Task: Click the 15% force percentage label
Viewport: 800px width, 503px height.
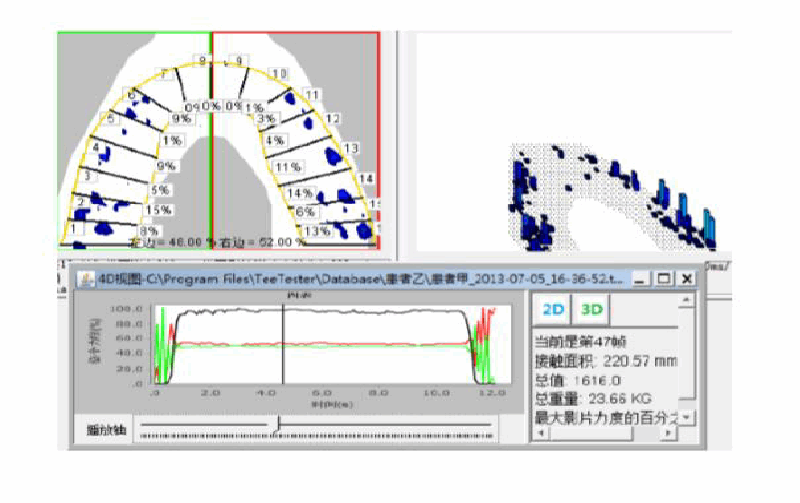Action: point(157,210)
